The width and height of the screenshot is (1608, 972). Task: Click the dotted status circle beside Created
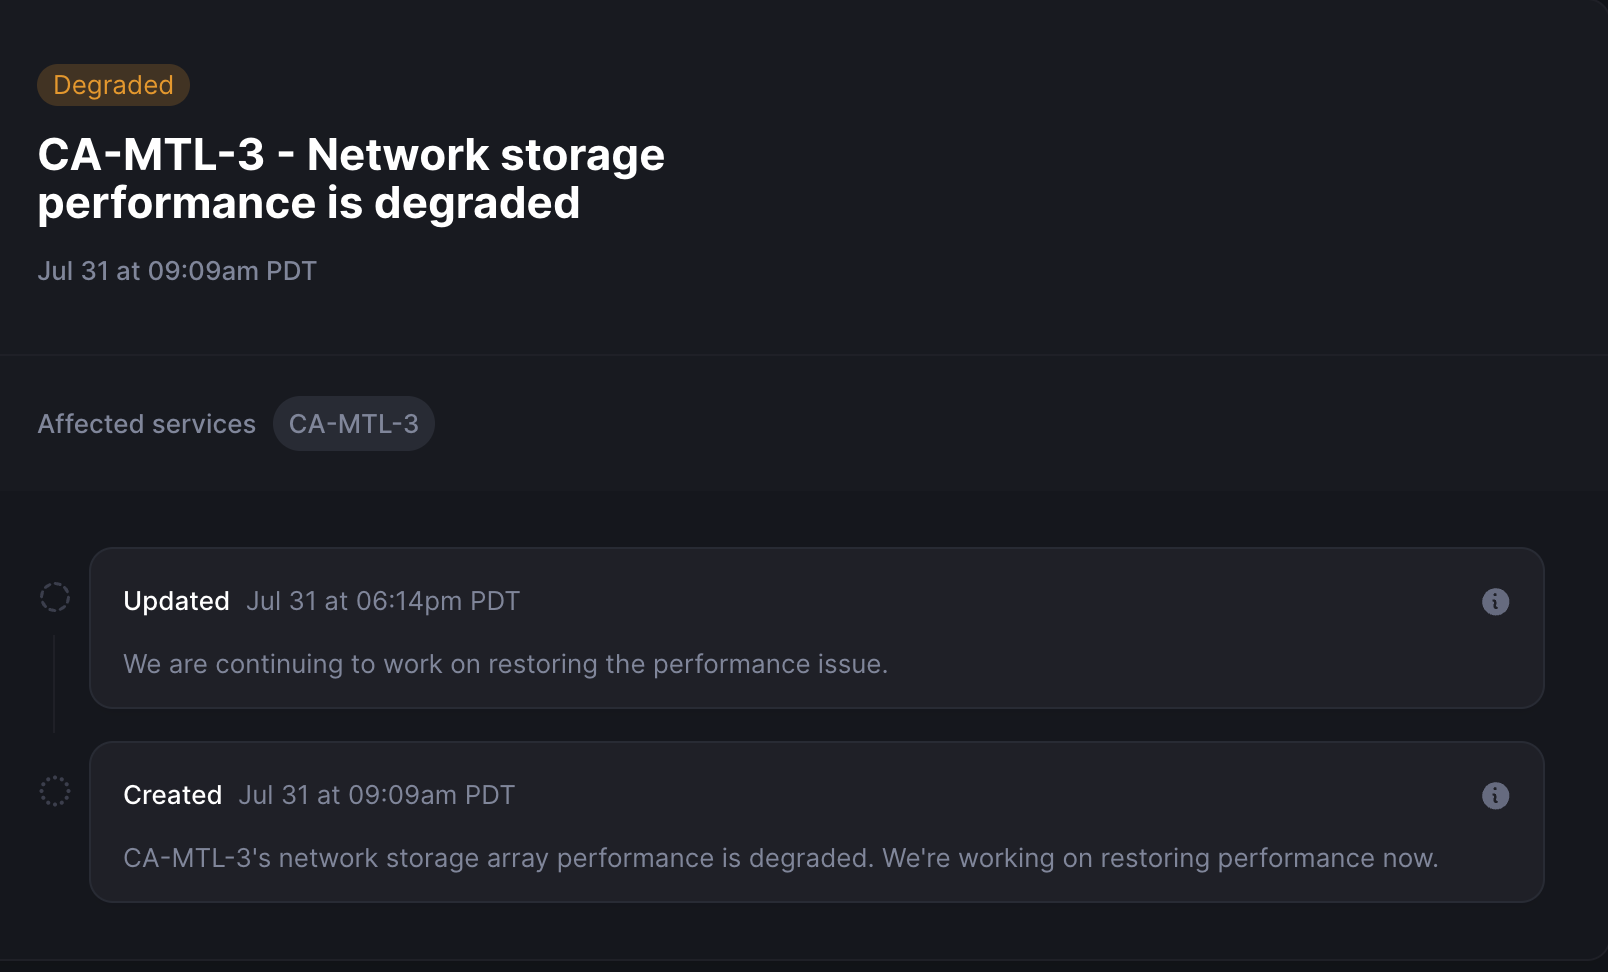(55, 791)
